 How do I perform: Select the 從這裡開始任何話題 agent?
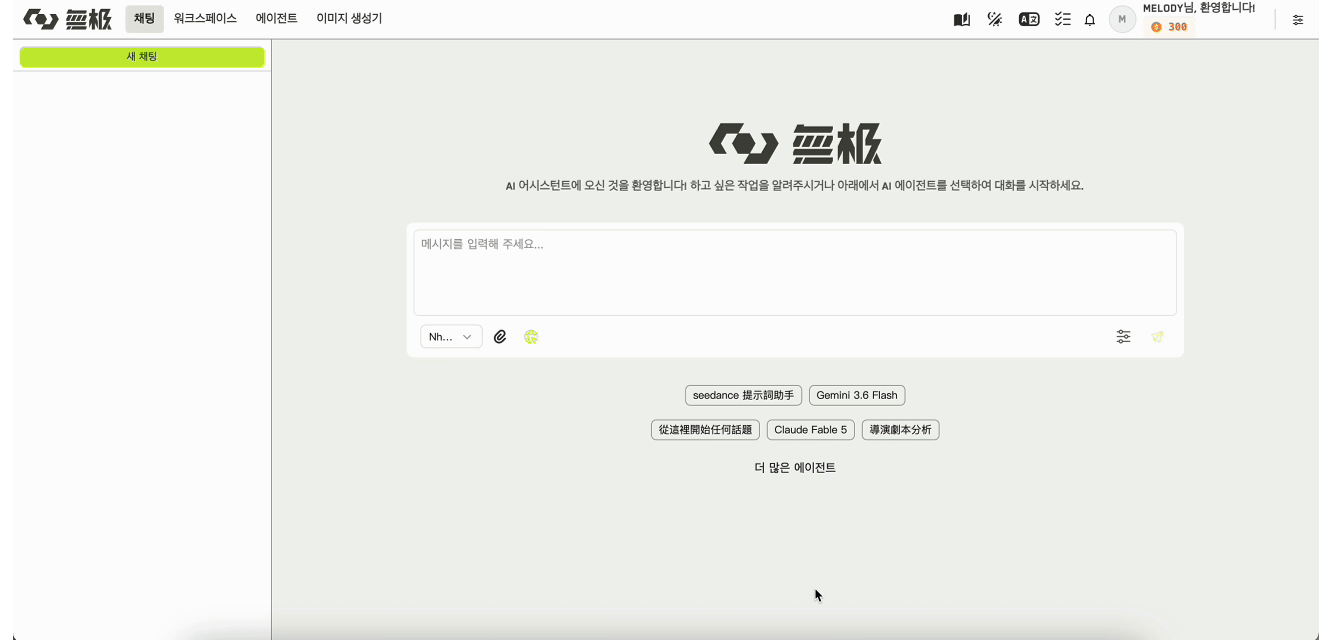click(x=705, y=430)
